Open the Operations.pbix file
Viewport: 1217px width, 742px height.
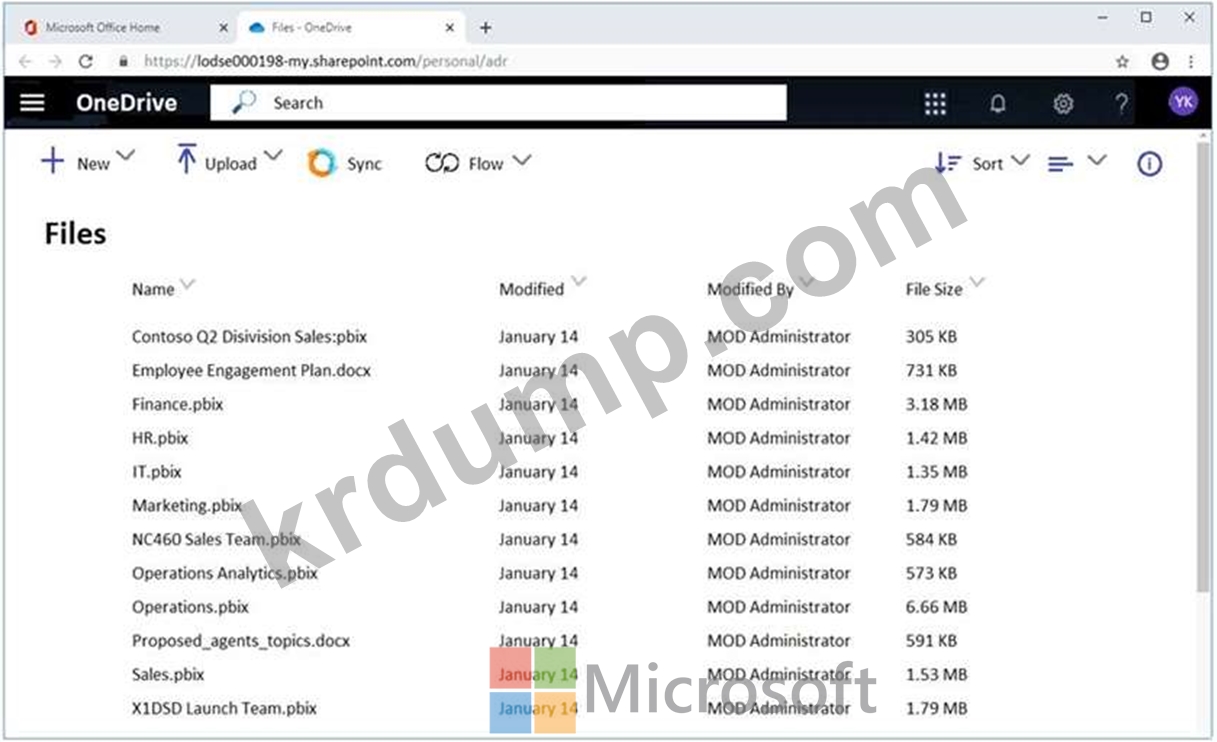(x=190, y=607)
